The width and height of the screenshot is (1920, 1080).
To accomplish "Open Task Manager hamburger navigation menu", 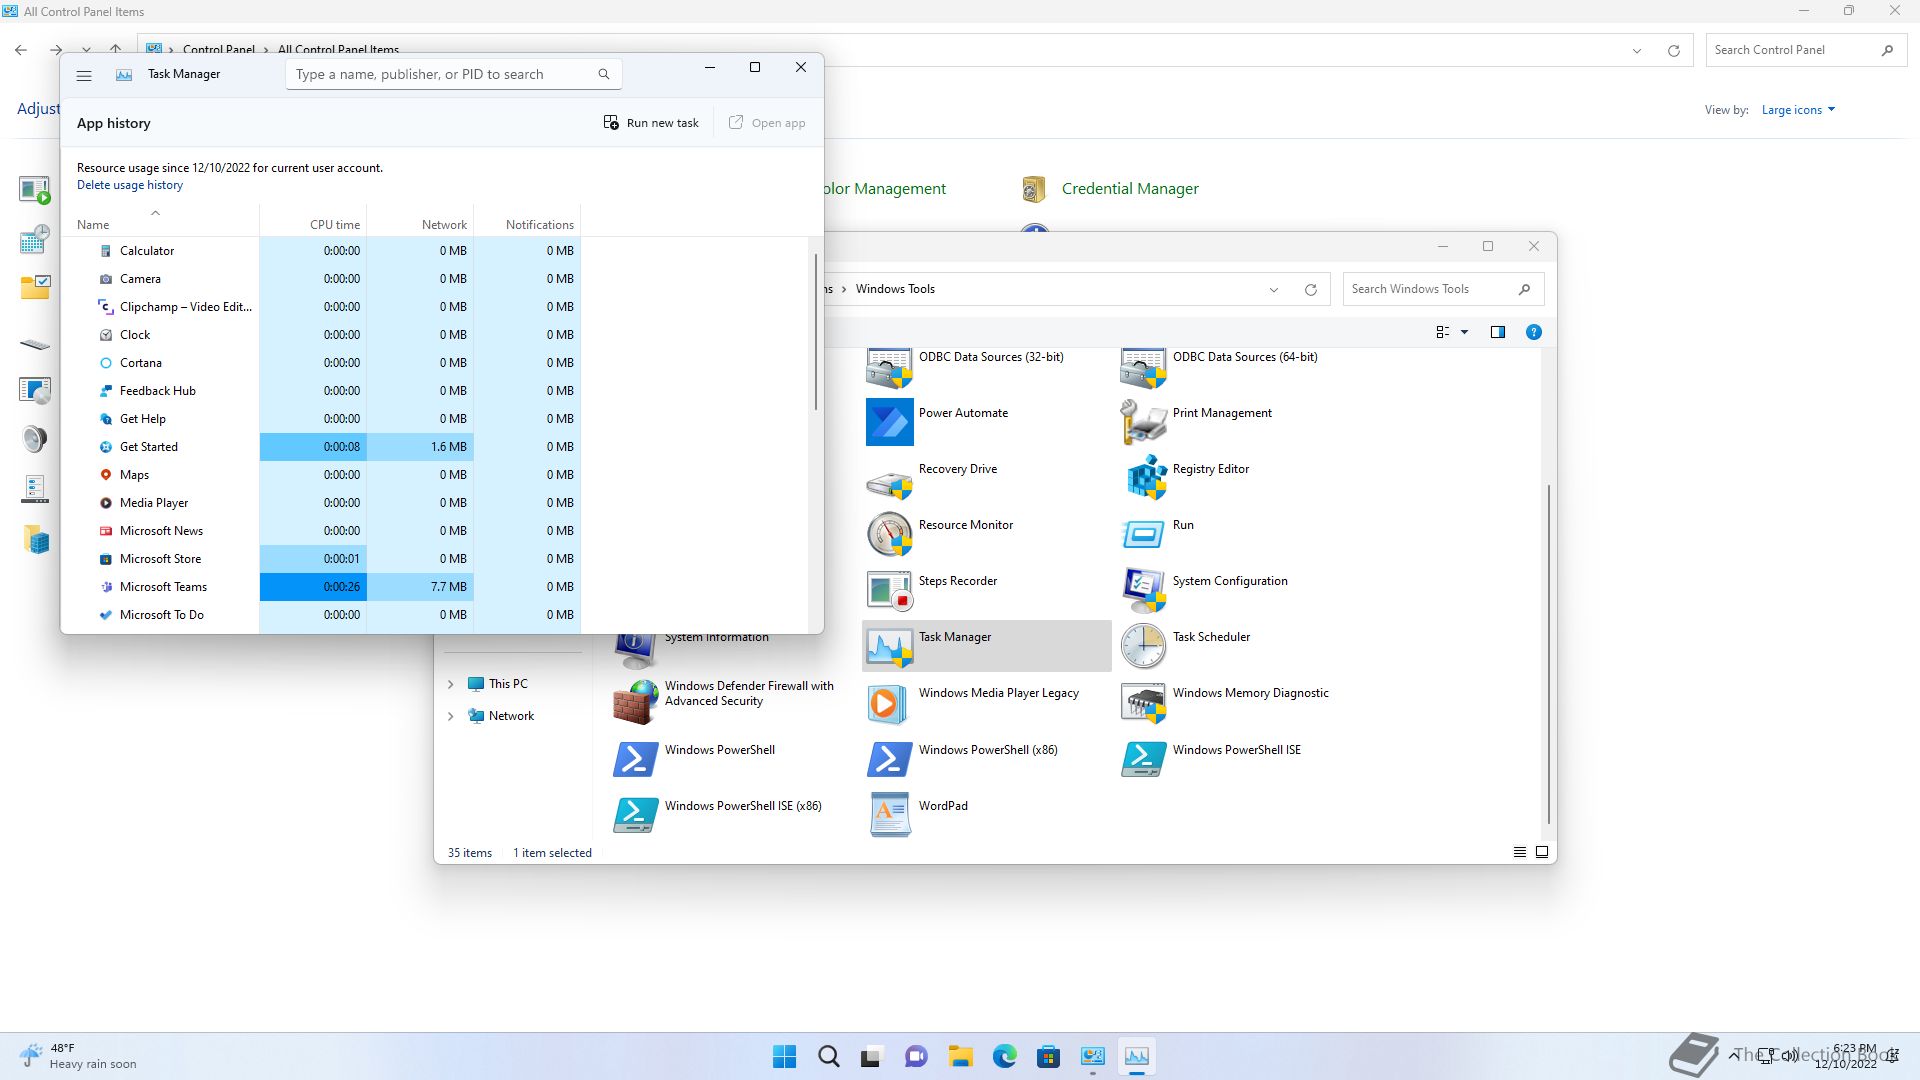I will [84, 75].
